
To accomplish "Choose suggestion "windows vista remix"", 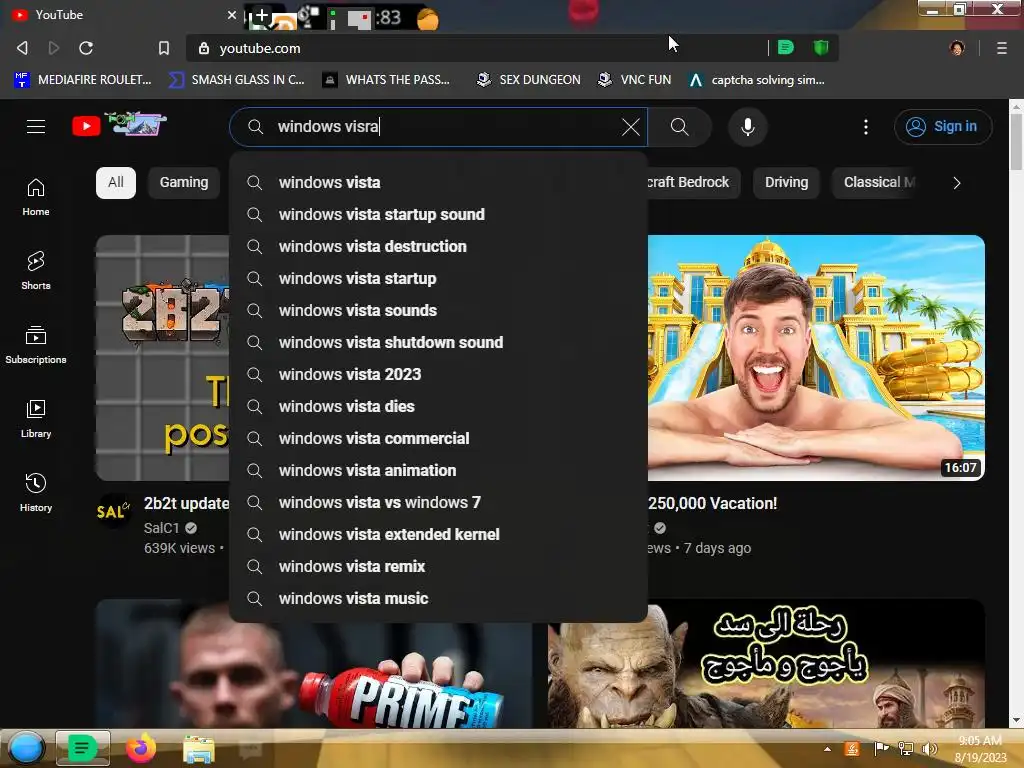I will click(x=438, y=566).
